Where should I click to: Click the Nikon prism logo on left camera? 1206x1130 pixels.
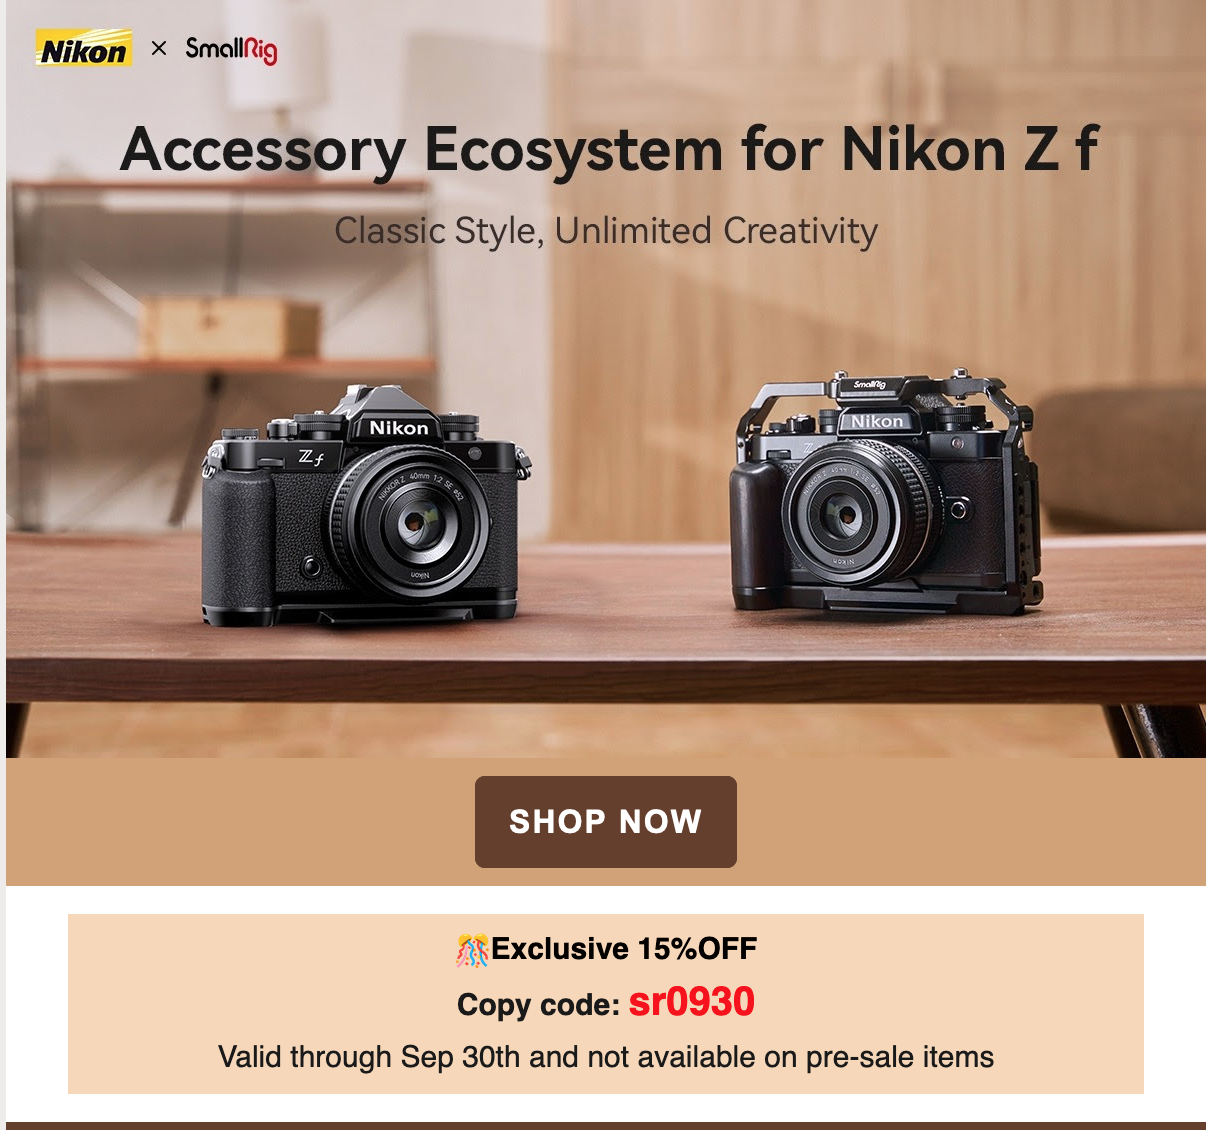coord(399,428)
